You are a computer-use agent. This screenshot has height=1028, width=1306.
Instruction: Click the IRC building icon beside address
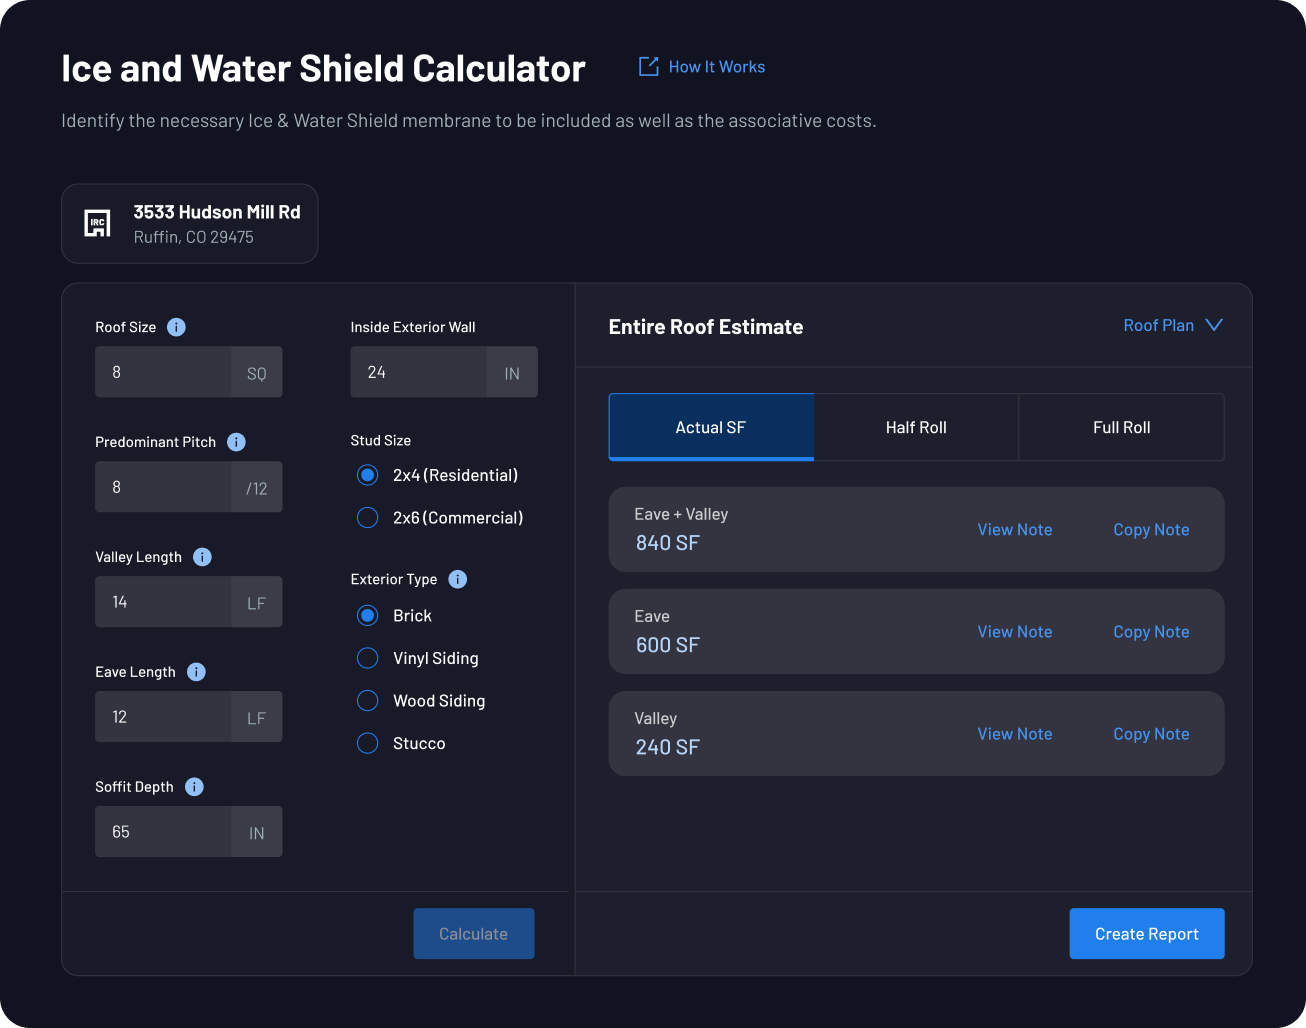(x=97, y=223)
